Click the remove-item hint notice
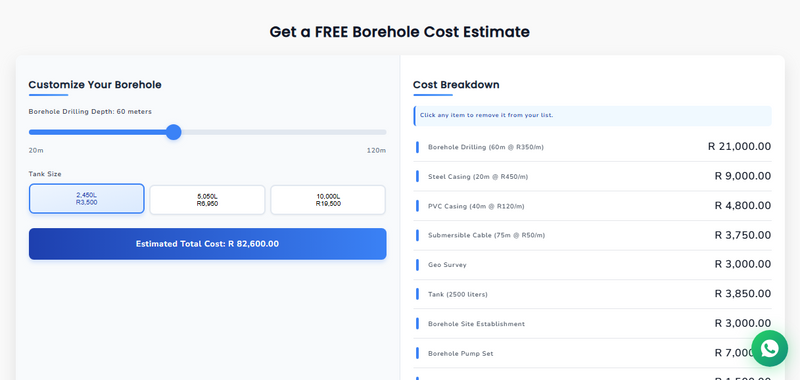The image size is (800, 380). 592,116
